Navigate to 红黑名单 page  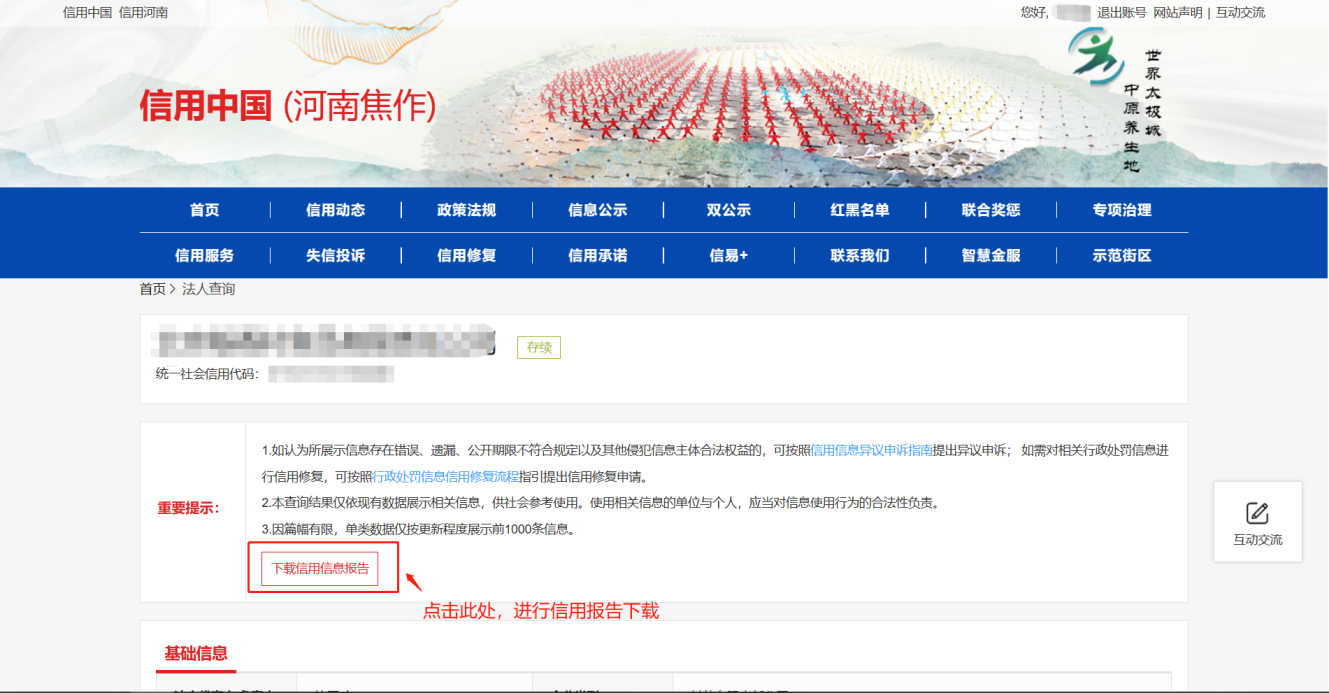[x=859, y=210]
